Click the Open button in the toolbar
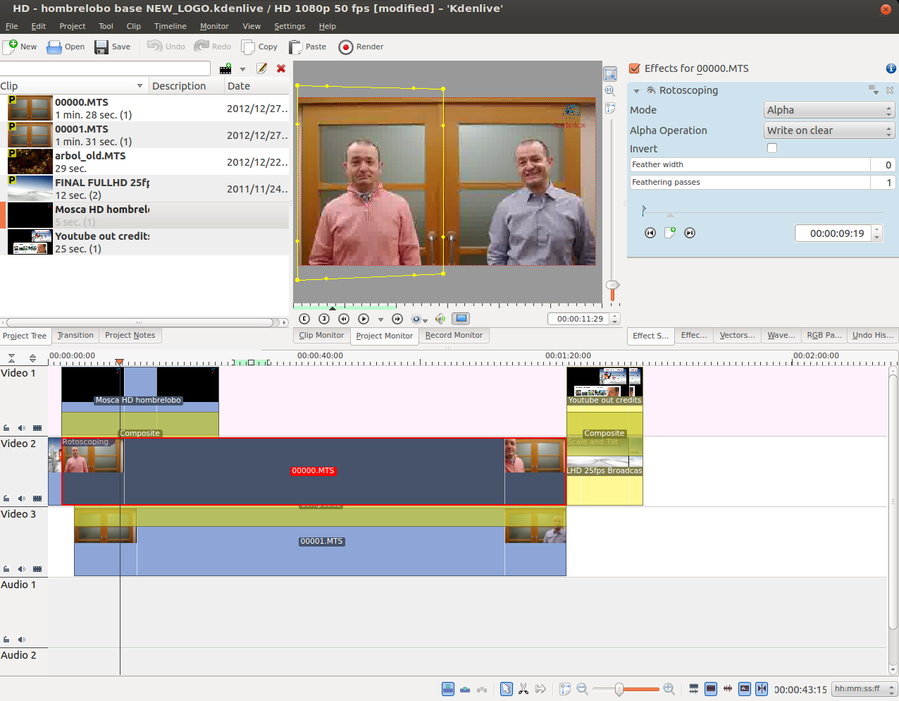899x701 pixels. [66, 47]
